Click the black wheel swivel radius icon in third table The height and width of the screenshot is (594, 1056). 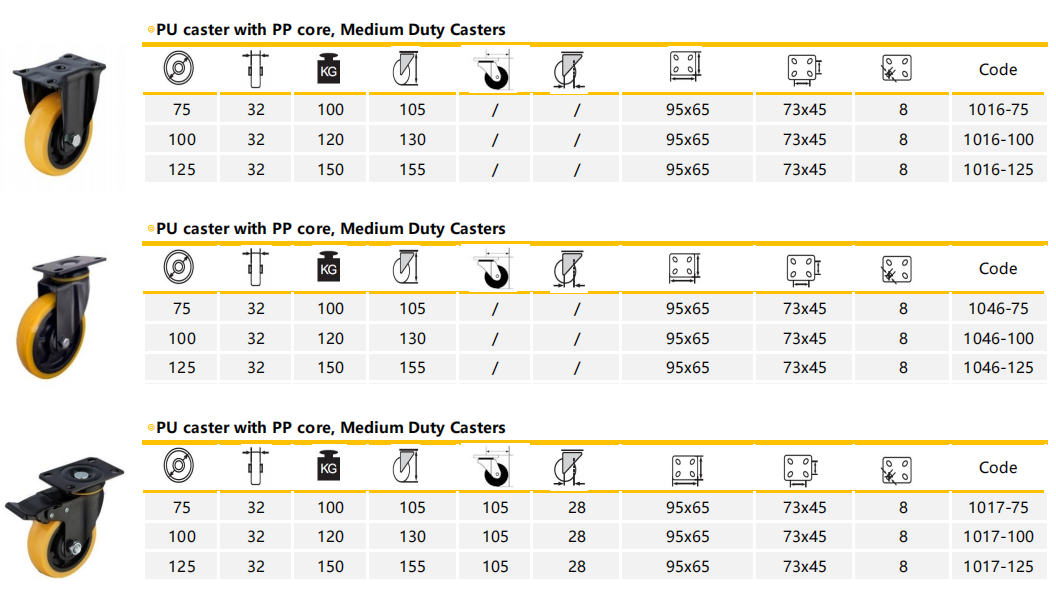coord(494,468)
